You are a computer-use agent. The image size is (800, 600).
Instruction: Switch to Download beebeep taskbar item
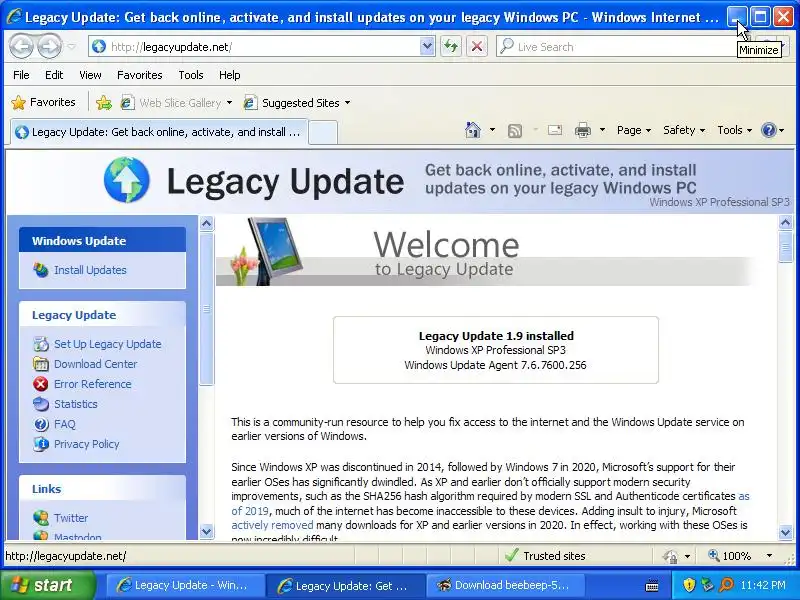pyautogui.click(x=505, y=585)
